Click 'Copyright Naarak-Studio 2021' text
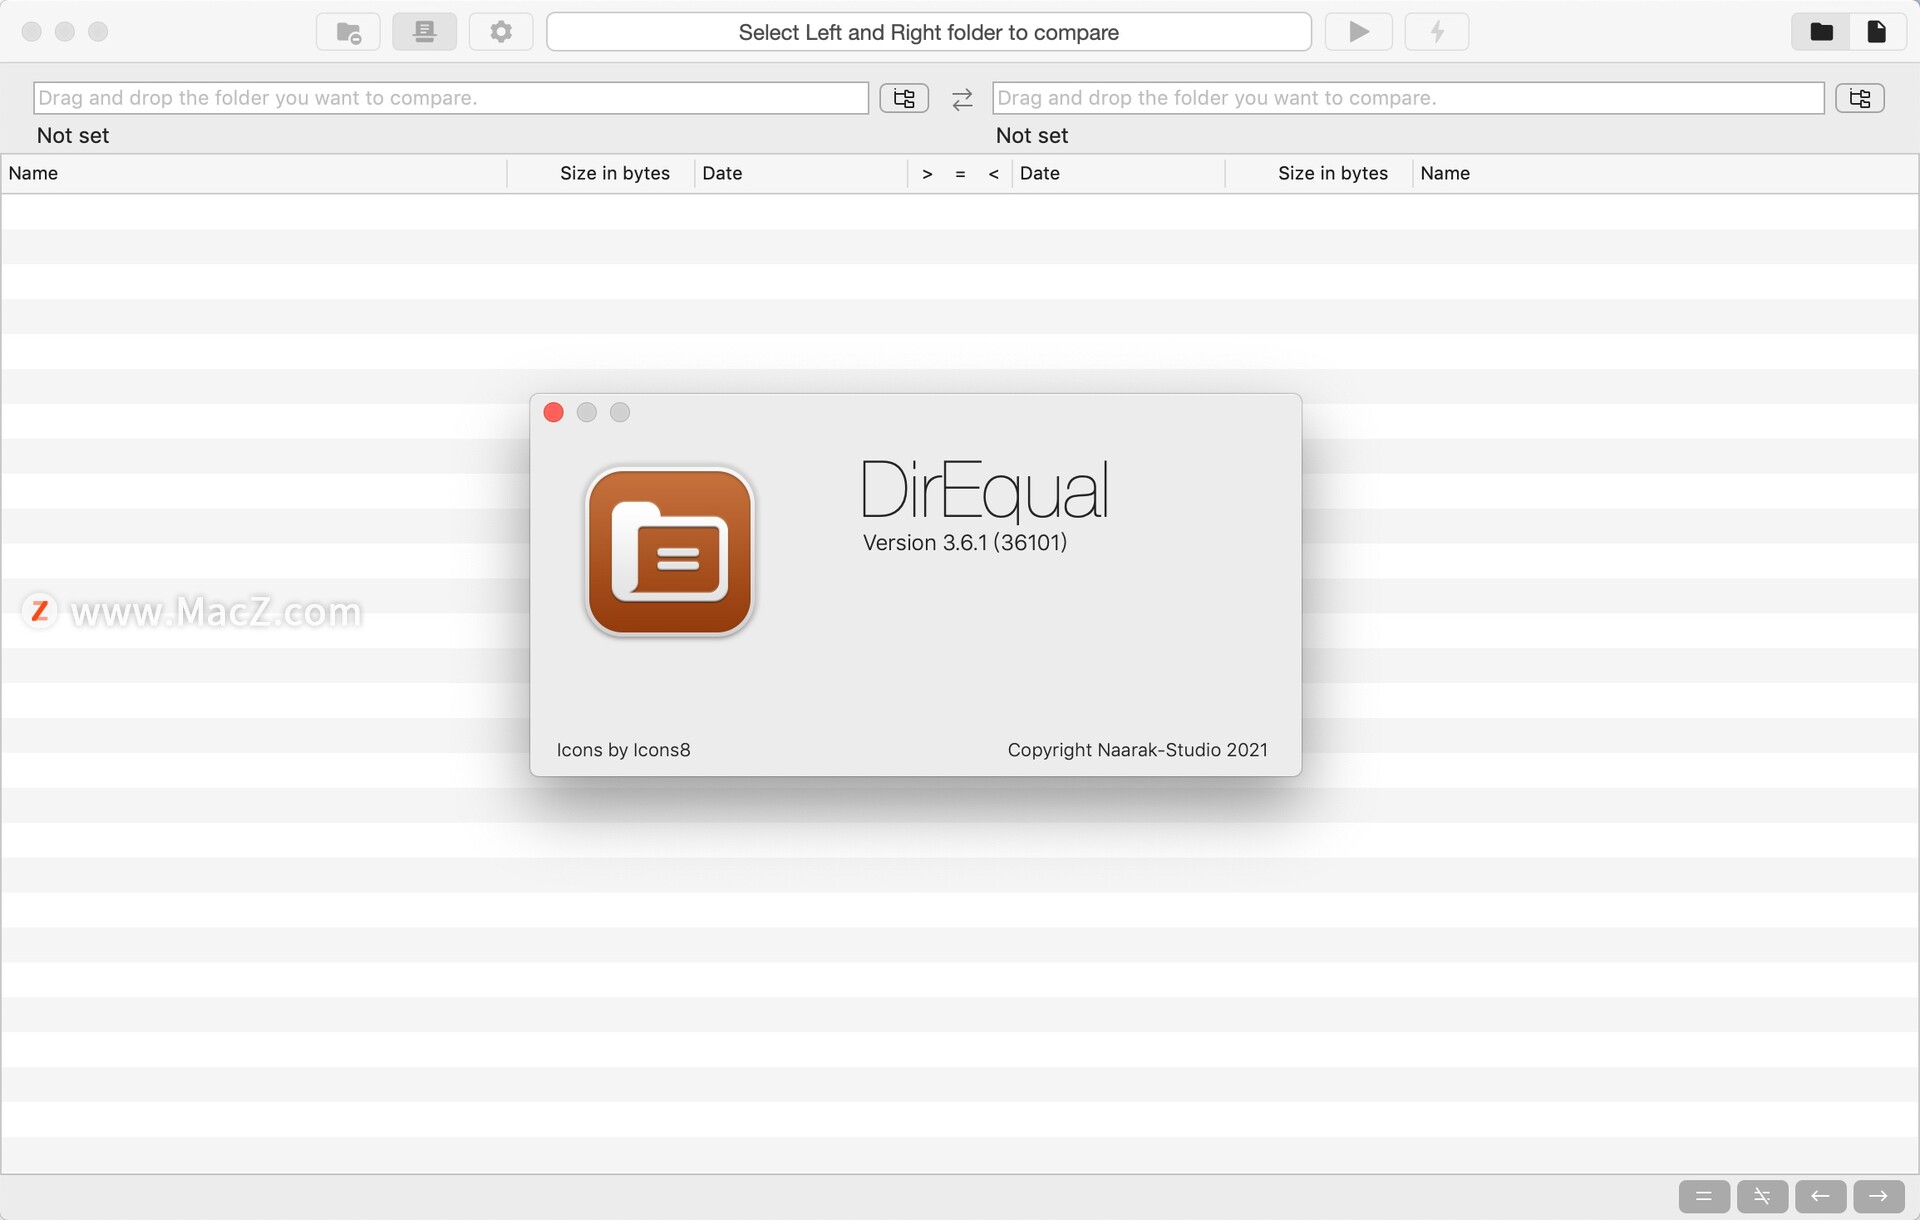 point(1137,750)
